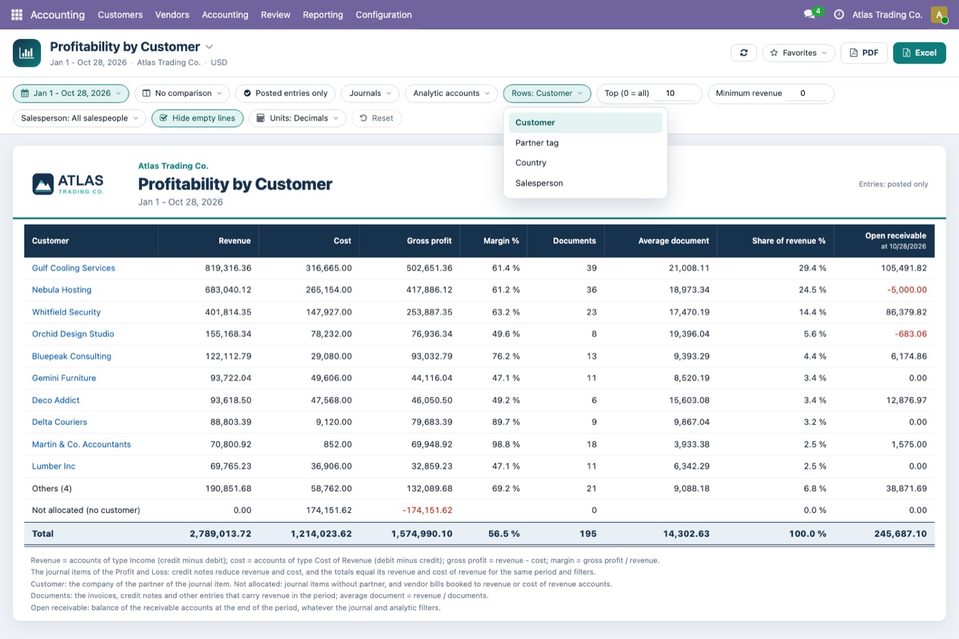Open the Reporting top menu
Image resolution: width=959 pixels, height=639 pixels.
coord(323,15)
